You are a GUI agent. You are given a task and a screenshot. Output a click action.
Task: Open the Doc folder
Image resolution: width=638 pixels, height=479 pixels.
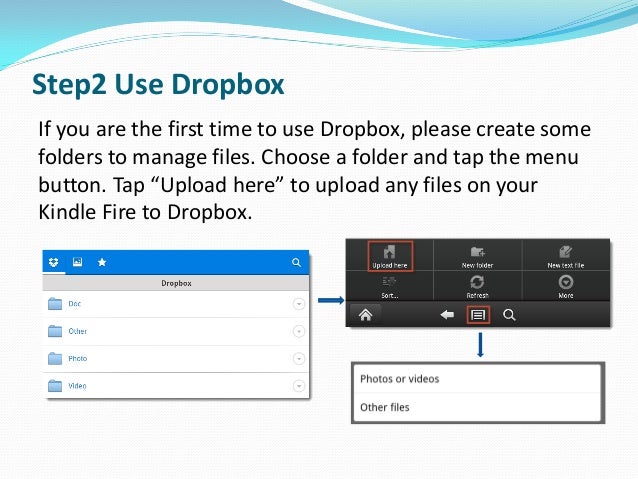[176, 304]
